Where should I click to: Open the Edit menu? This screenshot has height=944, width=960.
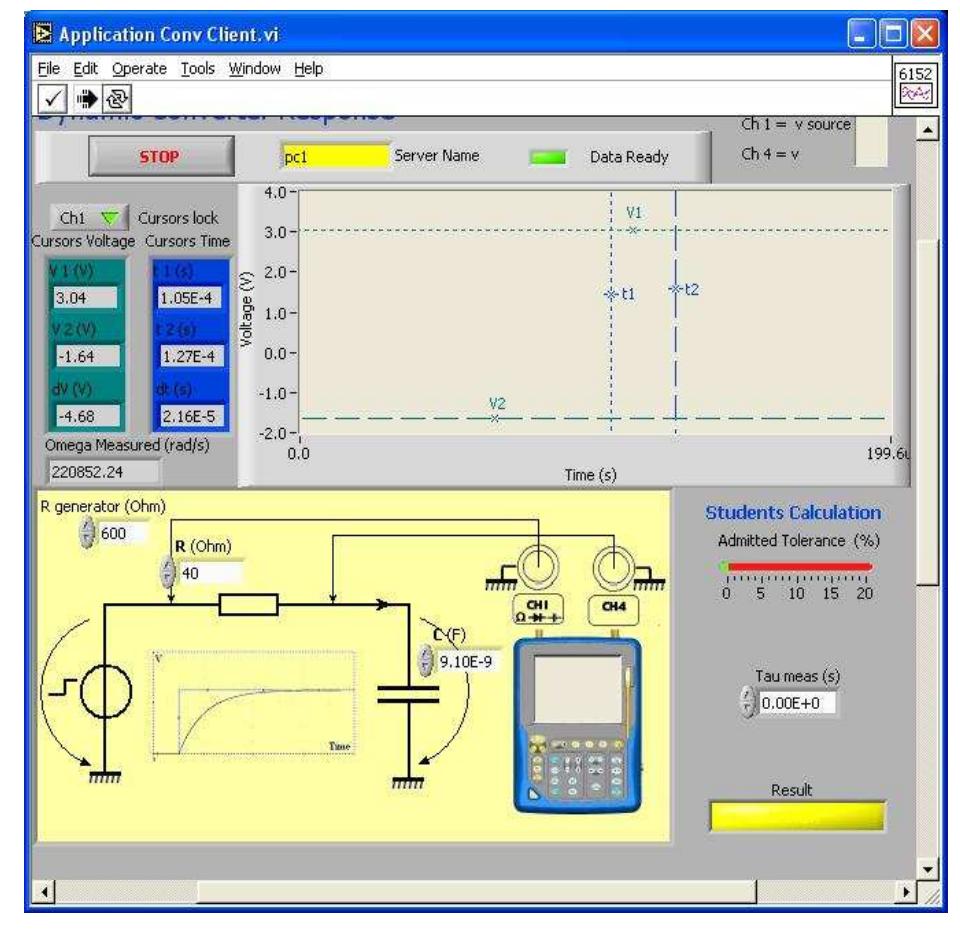pyautogui.click(x=85, y=69)
